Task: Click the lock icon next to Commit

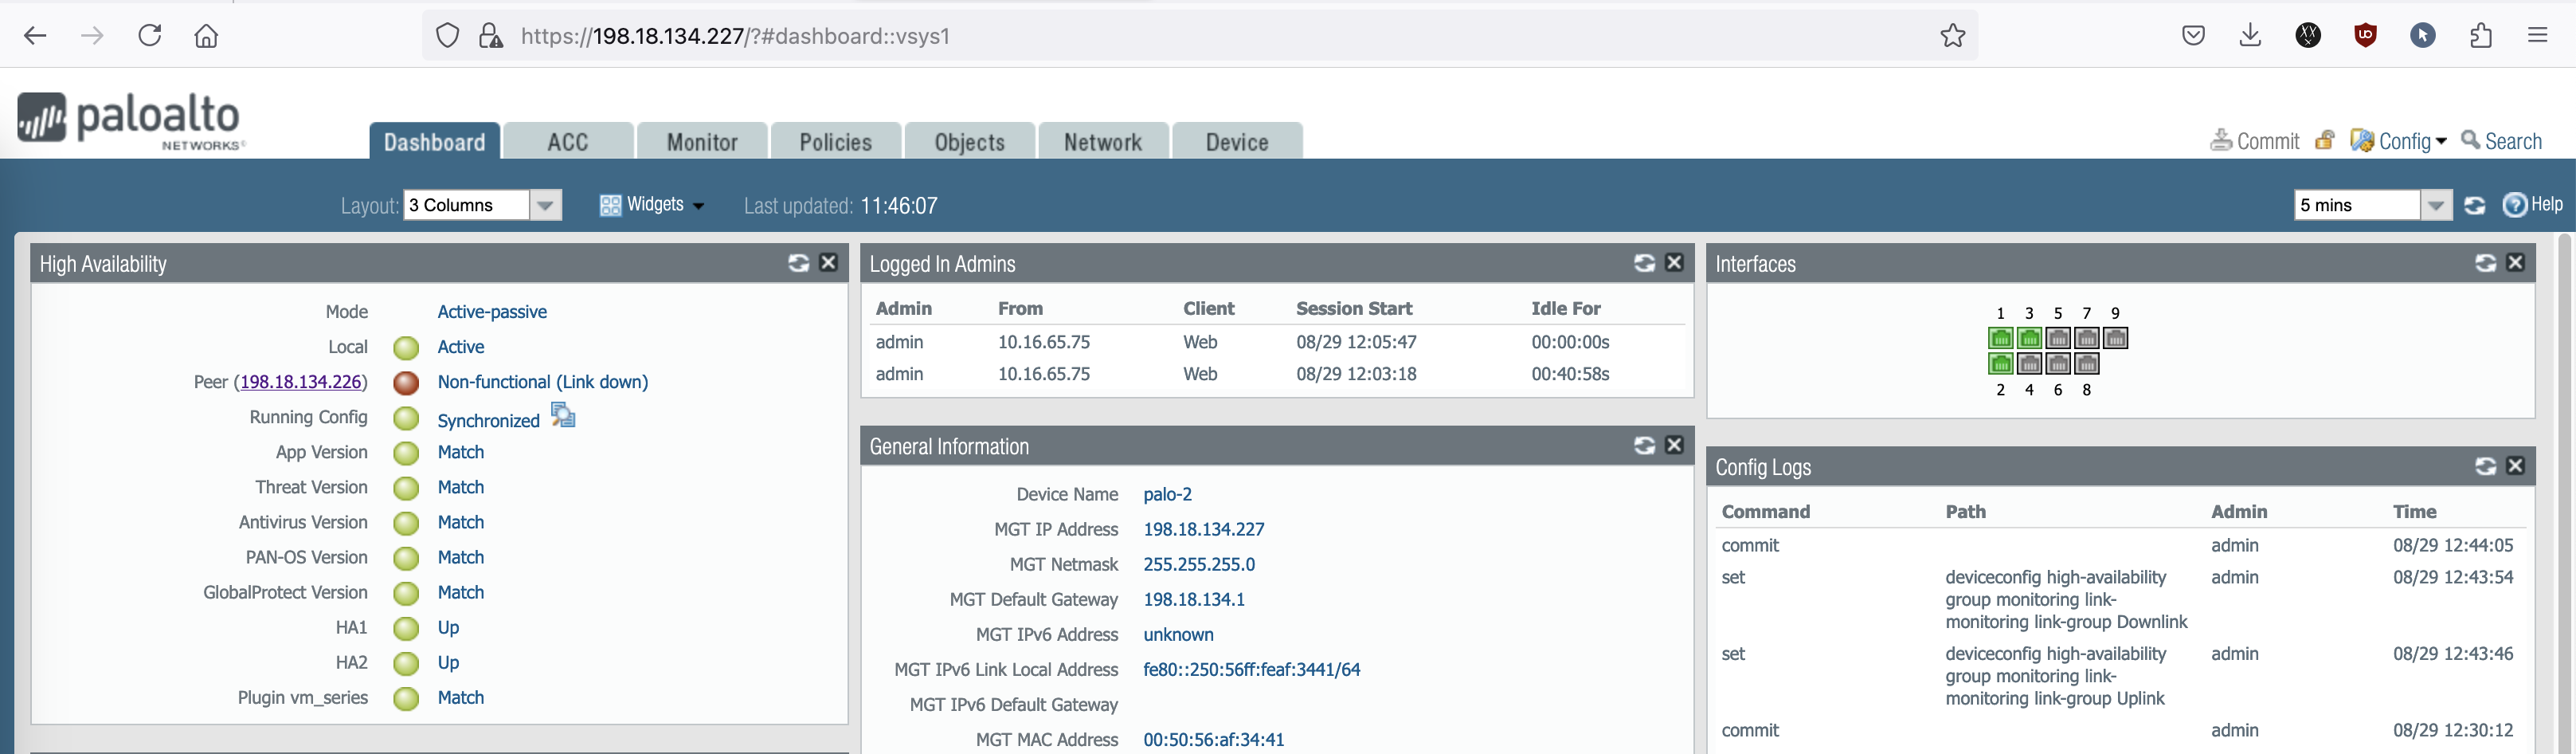Action: 2325,141
